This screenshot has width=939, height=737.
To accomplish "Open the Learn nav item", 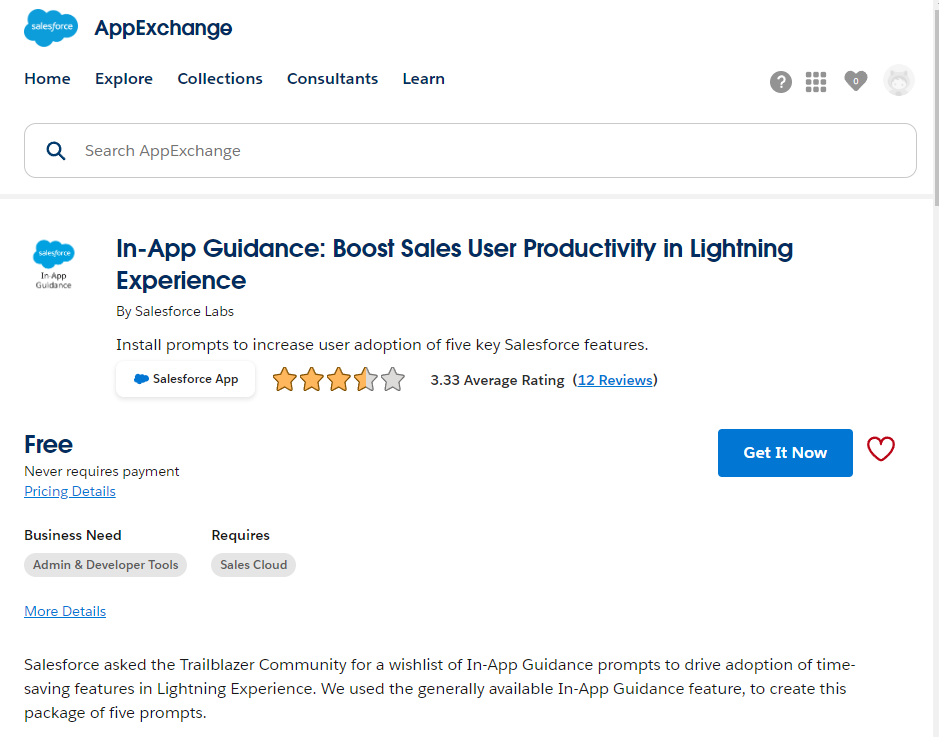I will (423, 79).
